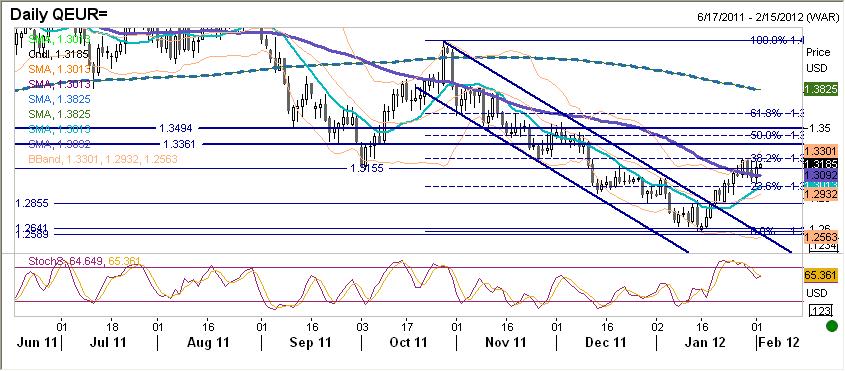Click the 1.3494 horizontal line label
Image resolution: width=845 pixels, height=371 pixels.
[x=177, y=128]
